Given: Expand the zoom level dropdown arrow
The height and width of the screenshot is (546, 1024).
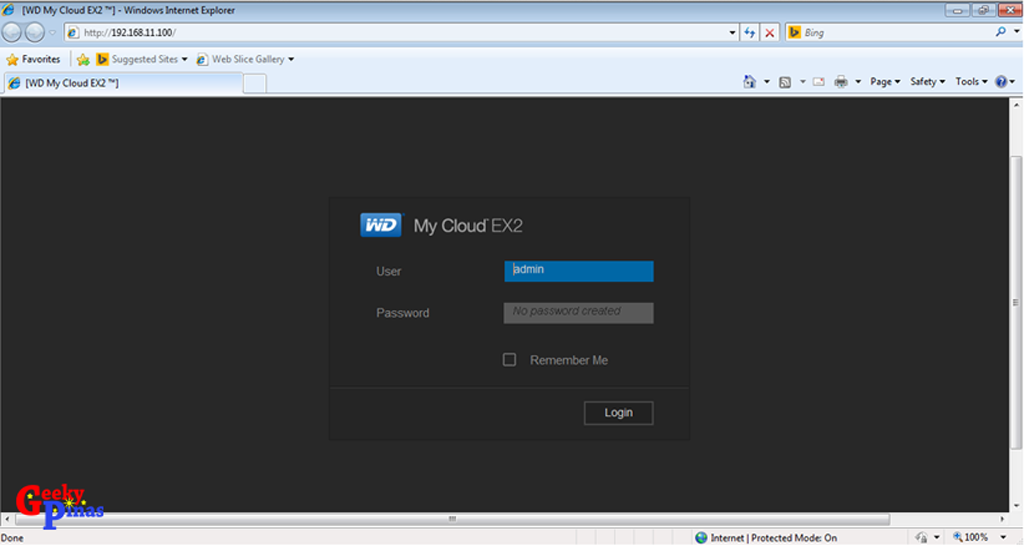Looking at the screenshot, I should pyautogui.click(x=1003, y=538).
